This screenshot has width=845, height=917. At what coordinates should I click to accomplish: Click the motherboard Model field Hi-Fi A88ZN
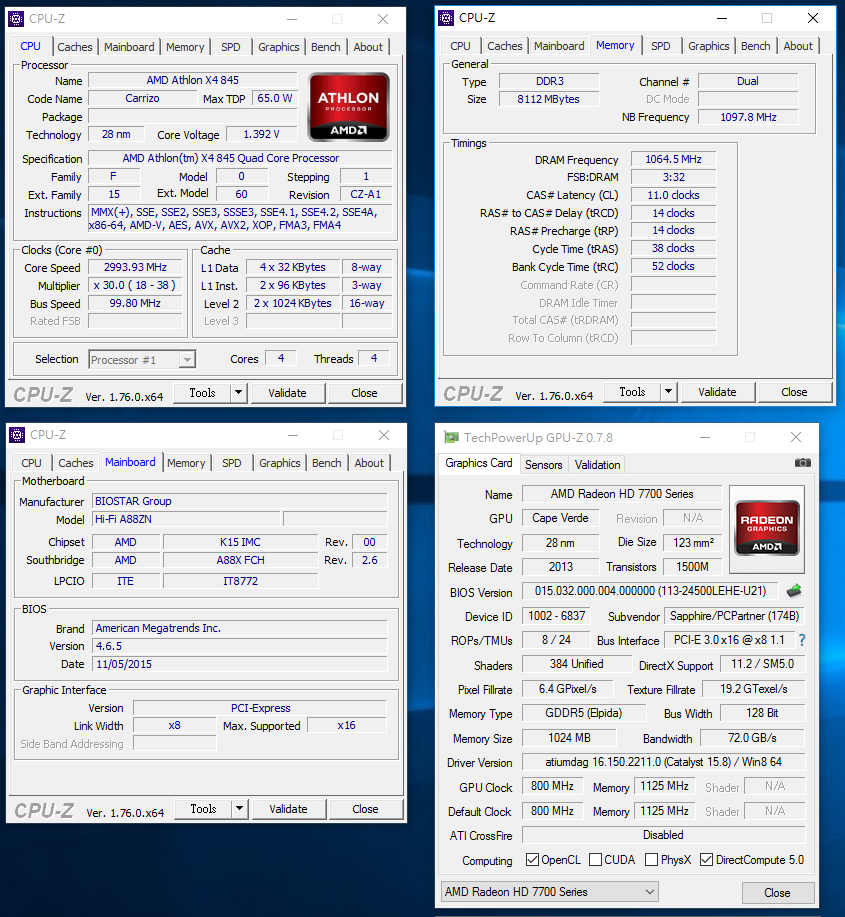click(x=186, y=519)
